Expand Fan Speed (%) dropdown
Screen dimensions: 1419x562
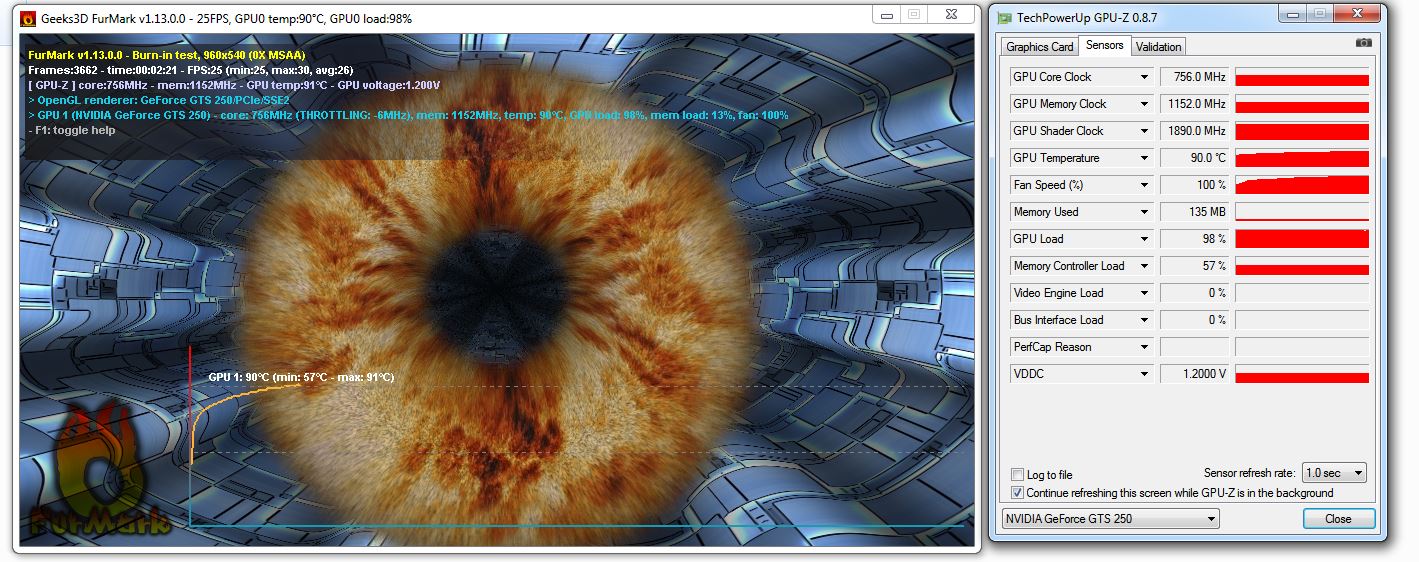point(1145,185)
